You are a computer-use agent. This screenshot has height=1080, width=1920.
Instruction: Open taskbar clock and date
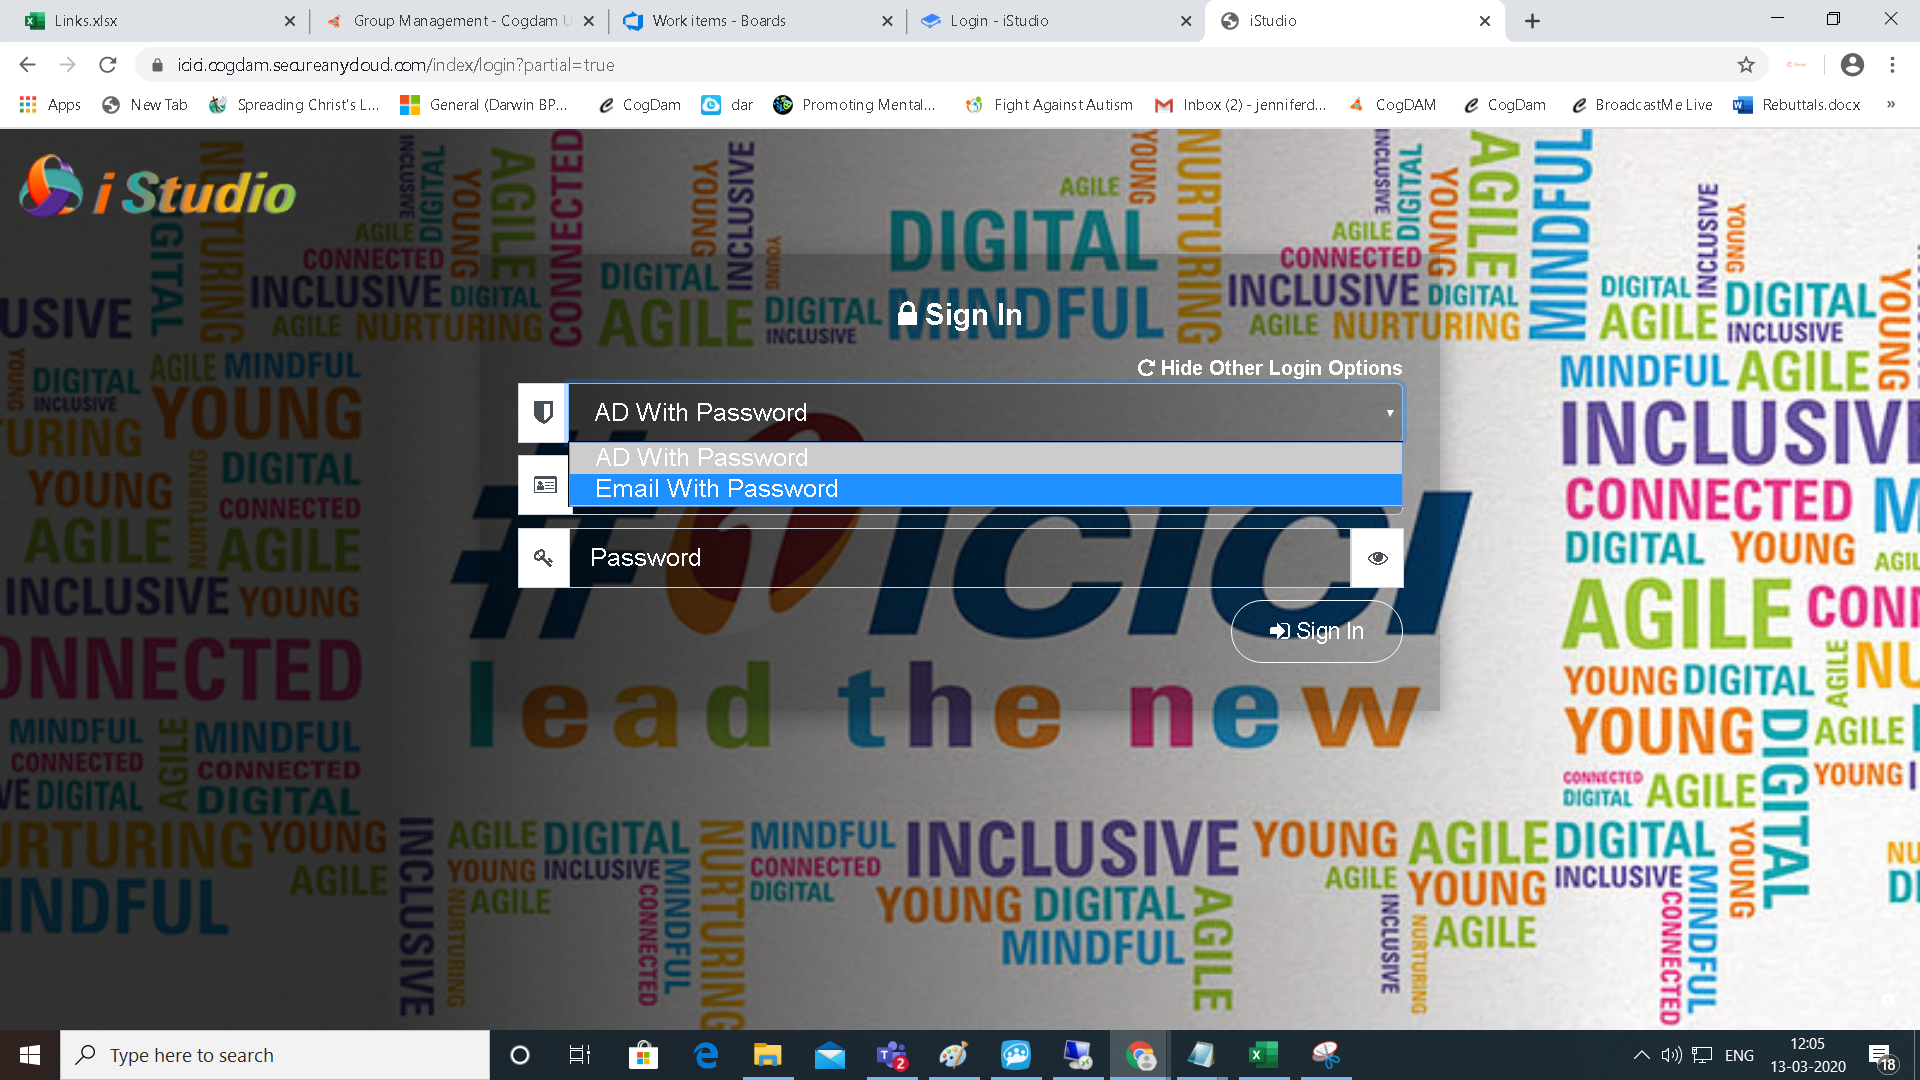(x=1807, y=1055)
